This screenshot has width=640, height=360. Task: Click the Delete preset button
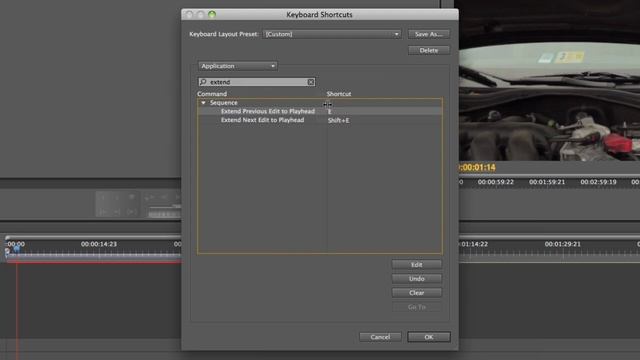(x=429, y=50)
